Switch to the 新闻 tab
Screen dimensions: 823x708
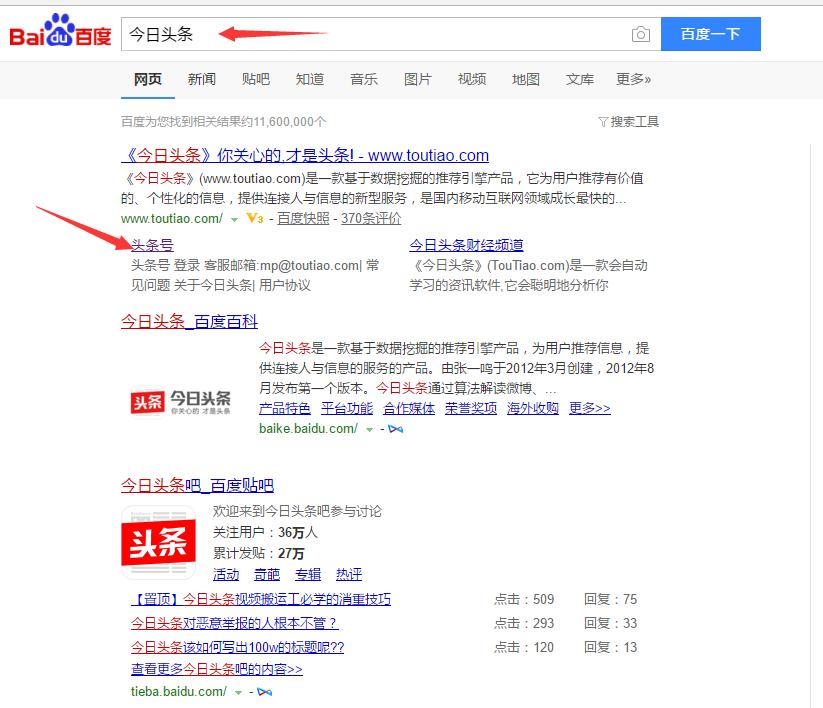[202, 78]
